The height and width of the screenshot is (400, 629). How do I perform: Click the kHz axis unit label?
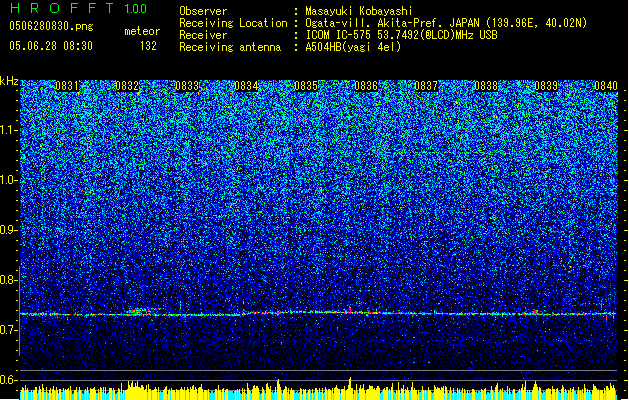click(9, 81)
